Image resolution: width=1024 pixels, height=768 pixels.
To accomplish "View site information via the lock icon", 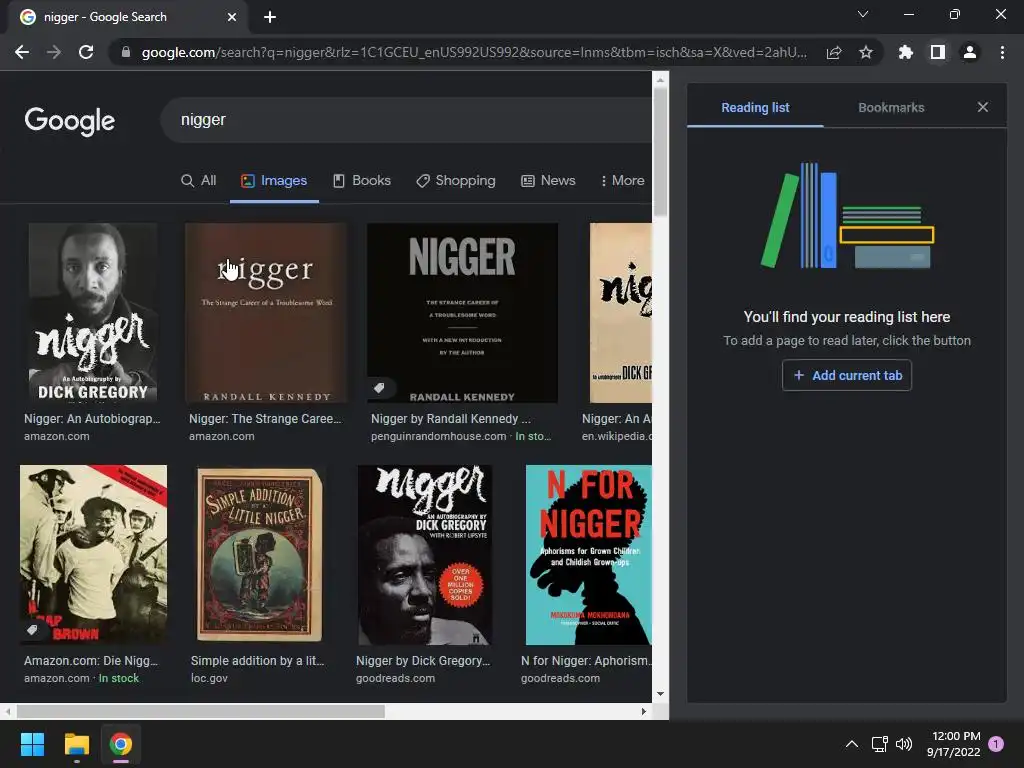I will click(125, 52).
